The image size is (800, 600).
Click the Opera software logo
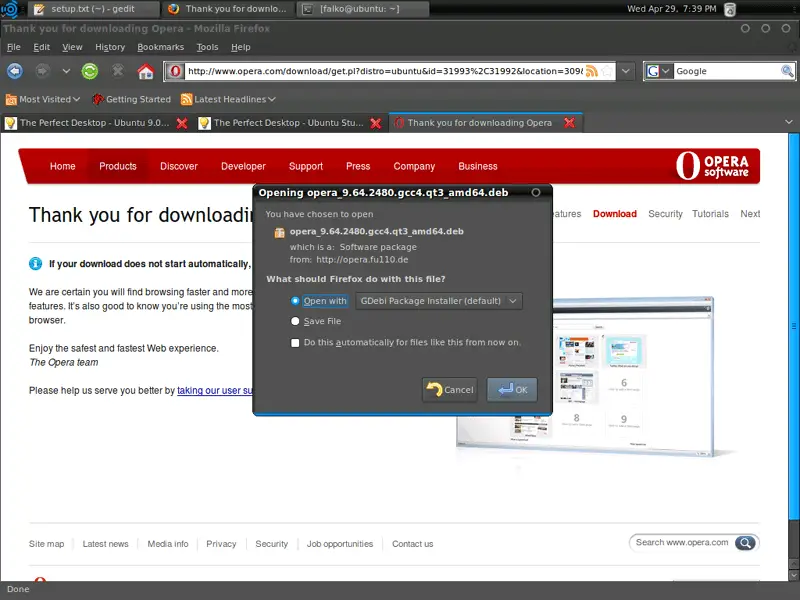(x=712, y=166)
